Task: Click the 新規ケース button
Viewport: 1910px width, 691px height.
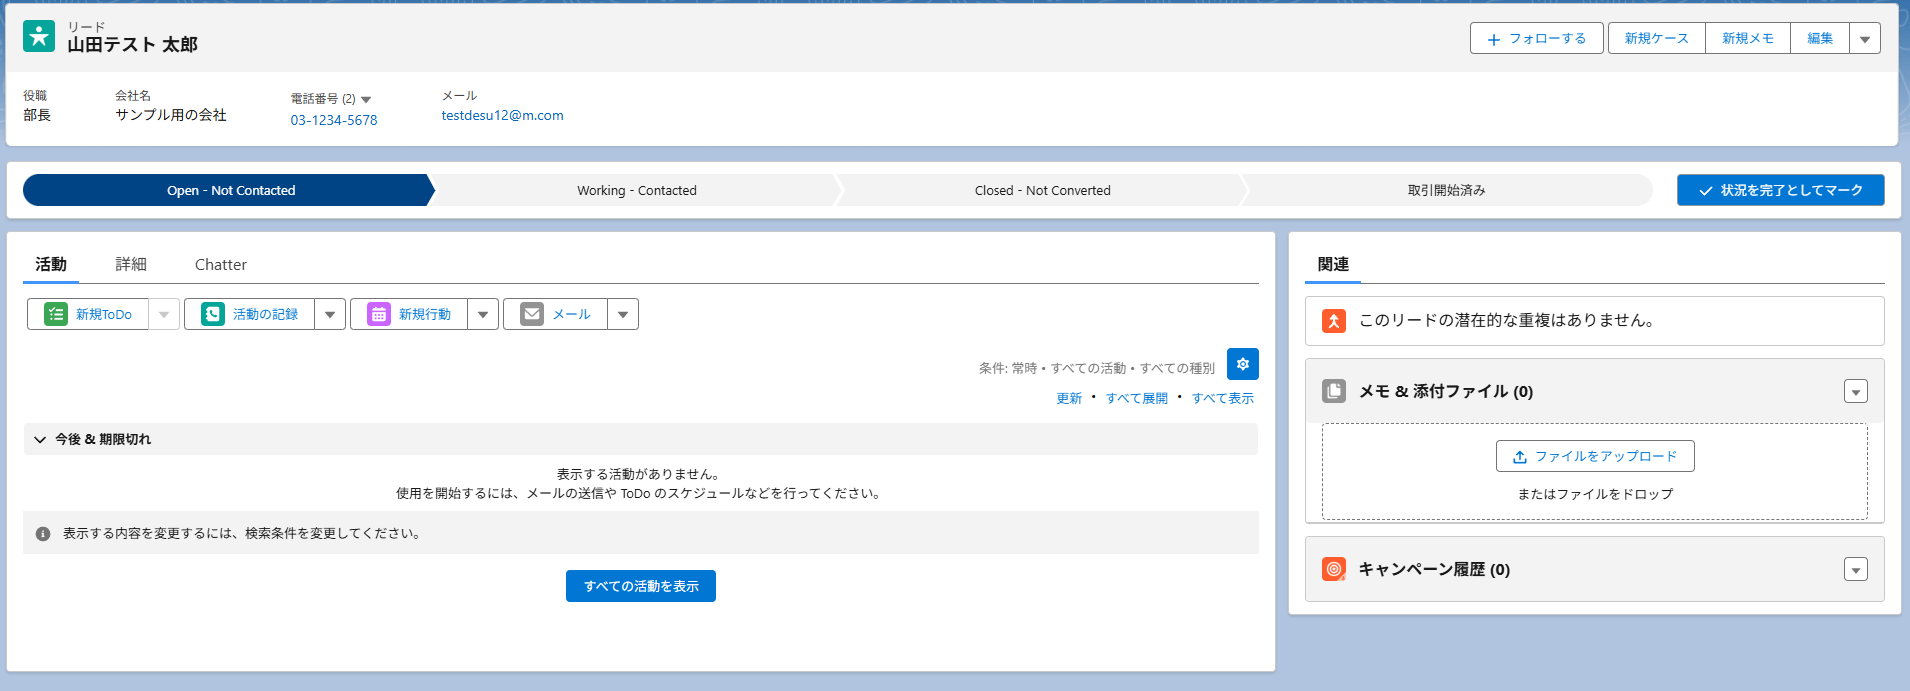Action: tap(1657, 39)
